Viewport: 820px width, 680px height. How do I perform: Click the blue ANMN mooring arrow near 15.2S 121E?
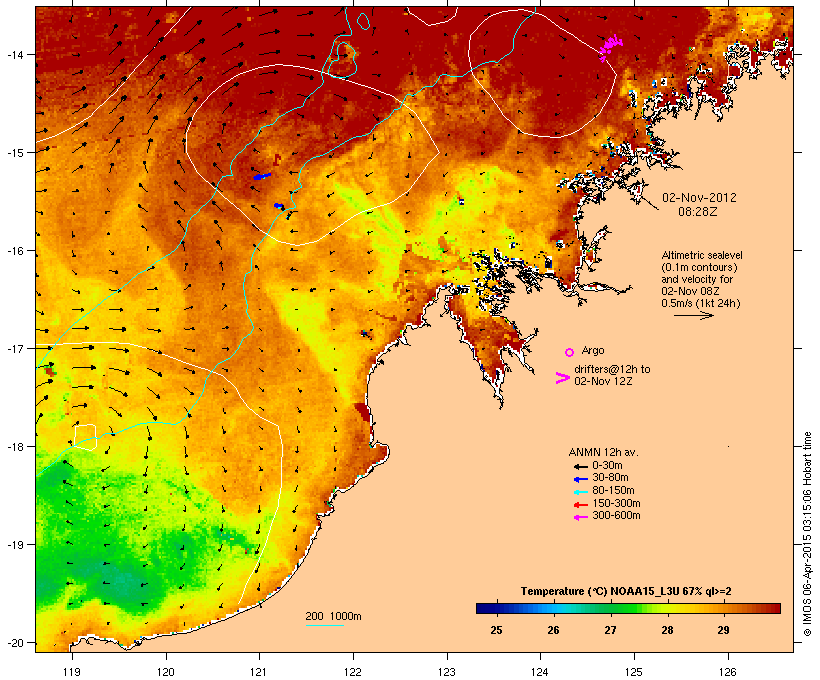click(x=262, y=177)
